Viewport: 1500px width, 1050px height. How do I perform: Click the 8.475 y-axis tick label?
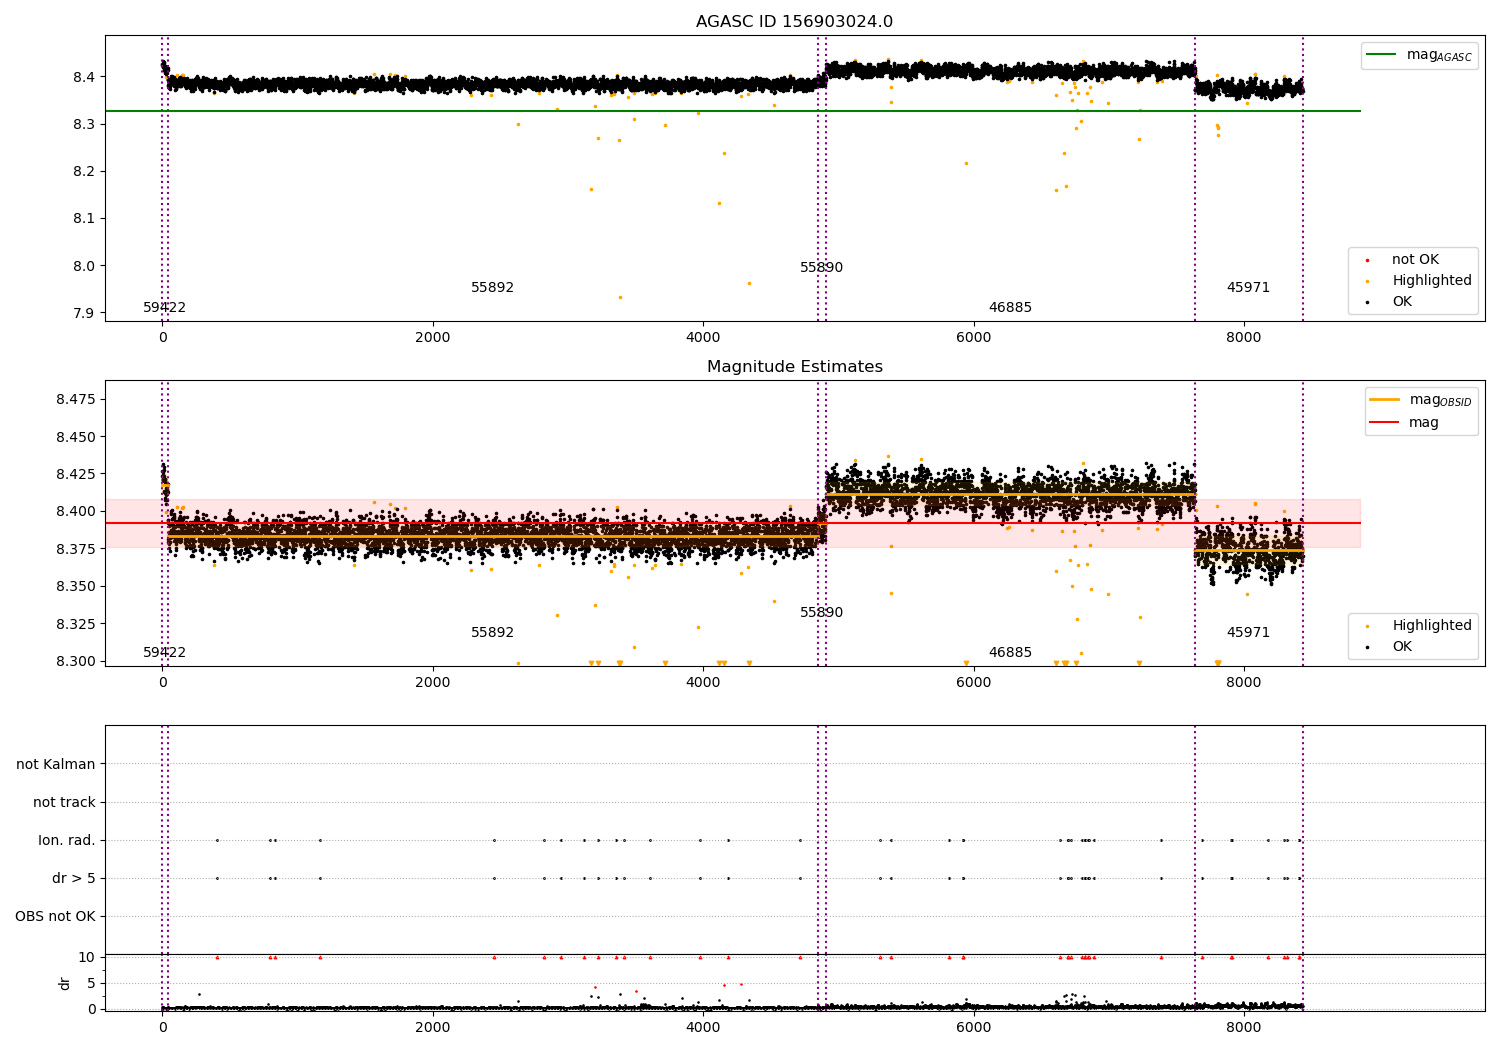76,399
